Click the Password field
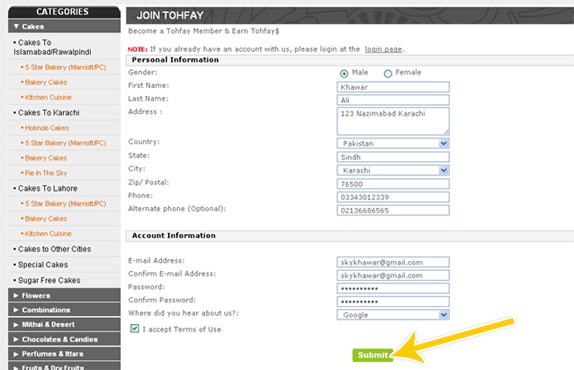 point(393,288)
